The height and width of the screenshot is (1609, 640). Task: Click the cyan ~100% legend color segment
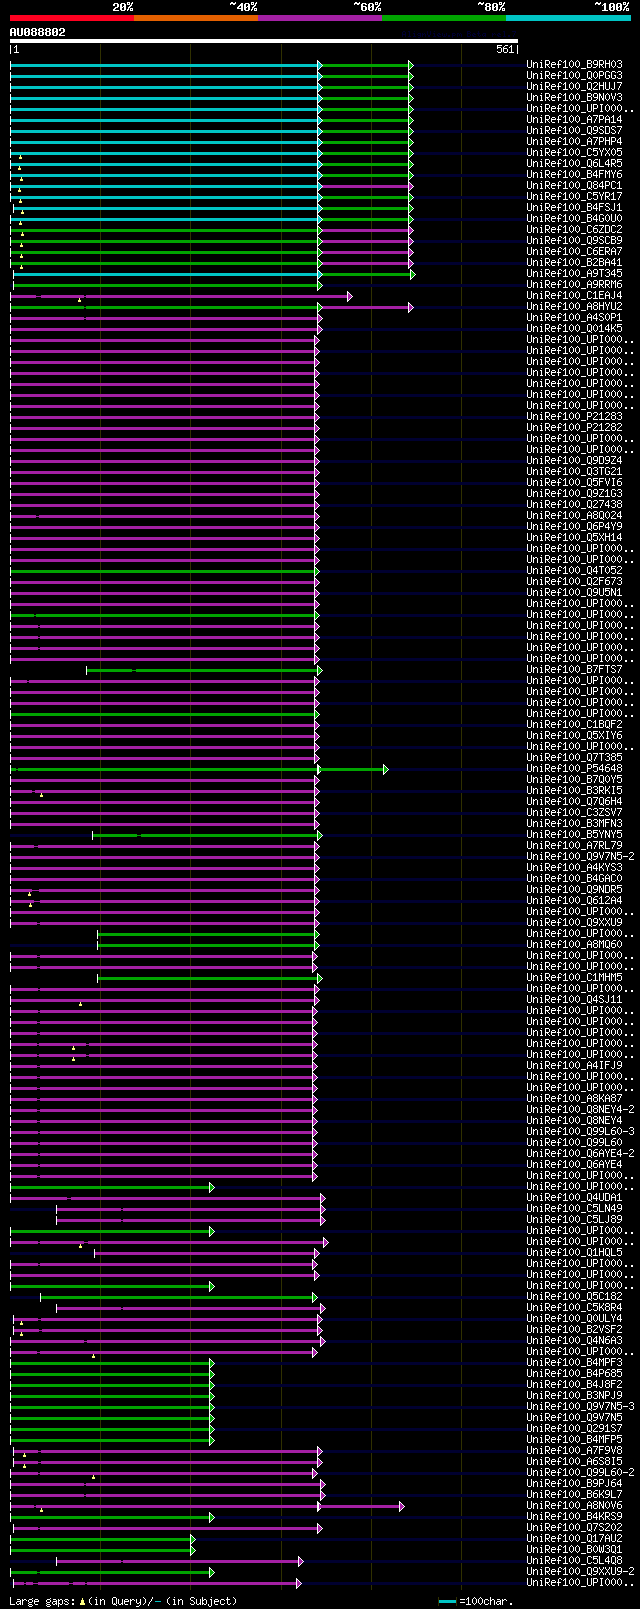pos(568,18)
